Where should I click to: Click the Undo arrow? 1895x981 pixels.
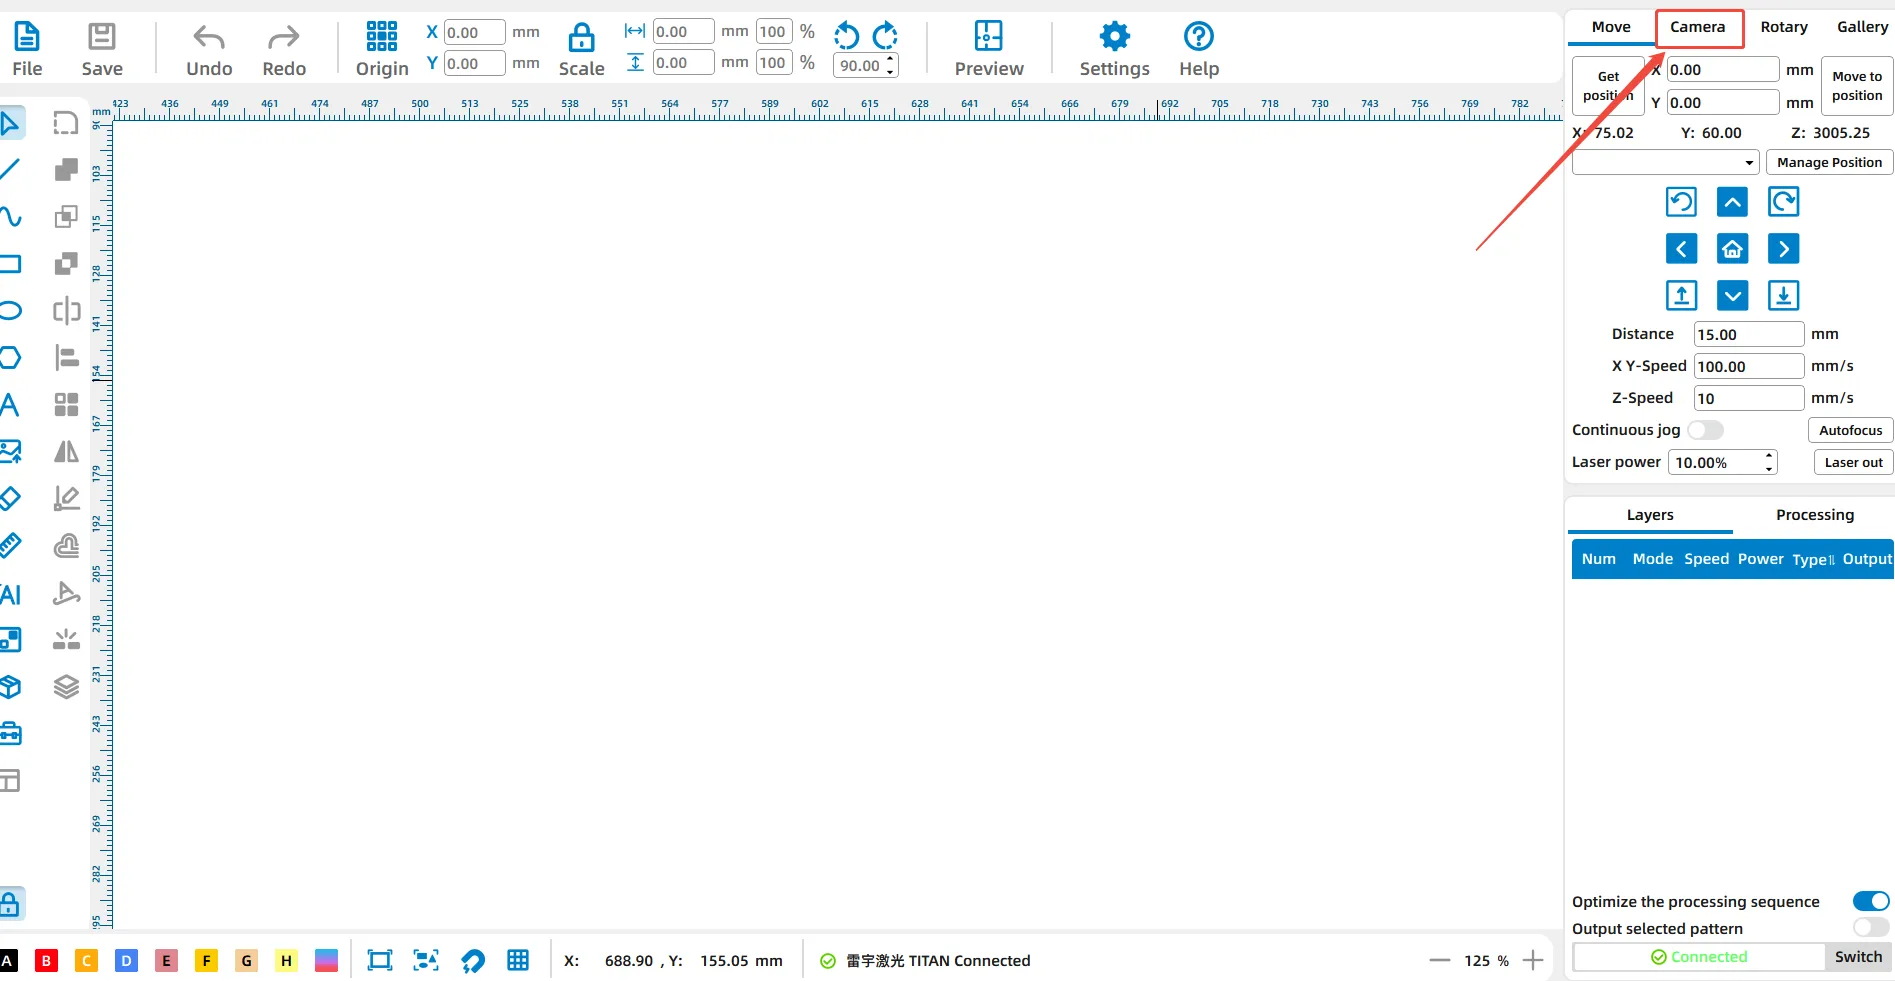point(208,38)
